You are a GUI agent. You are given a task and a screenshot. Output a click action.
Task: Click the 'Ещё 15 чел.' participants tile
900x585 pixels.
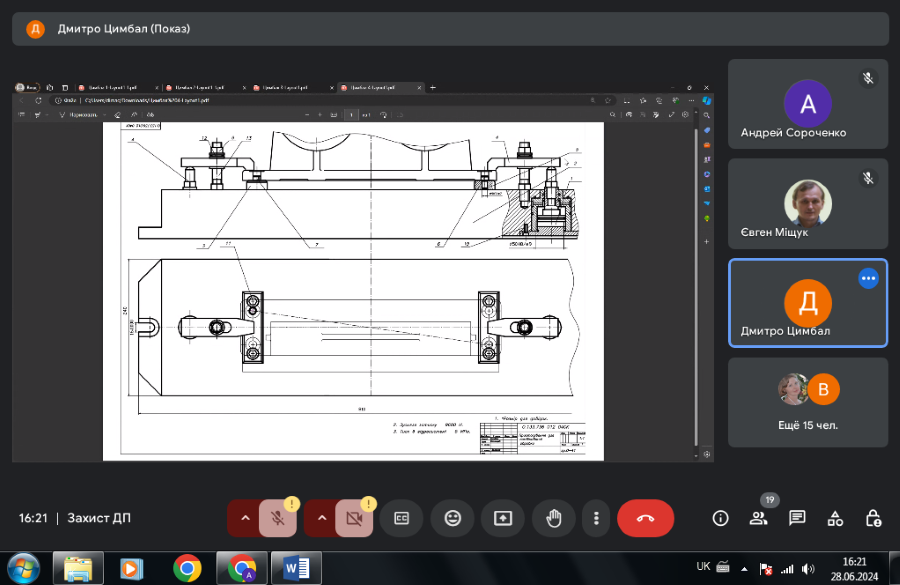[808, 402]
